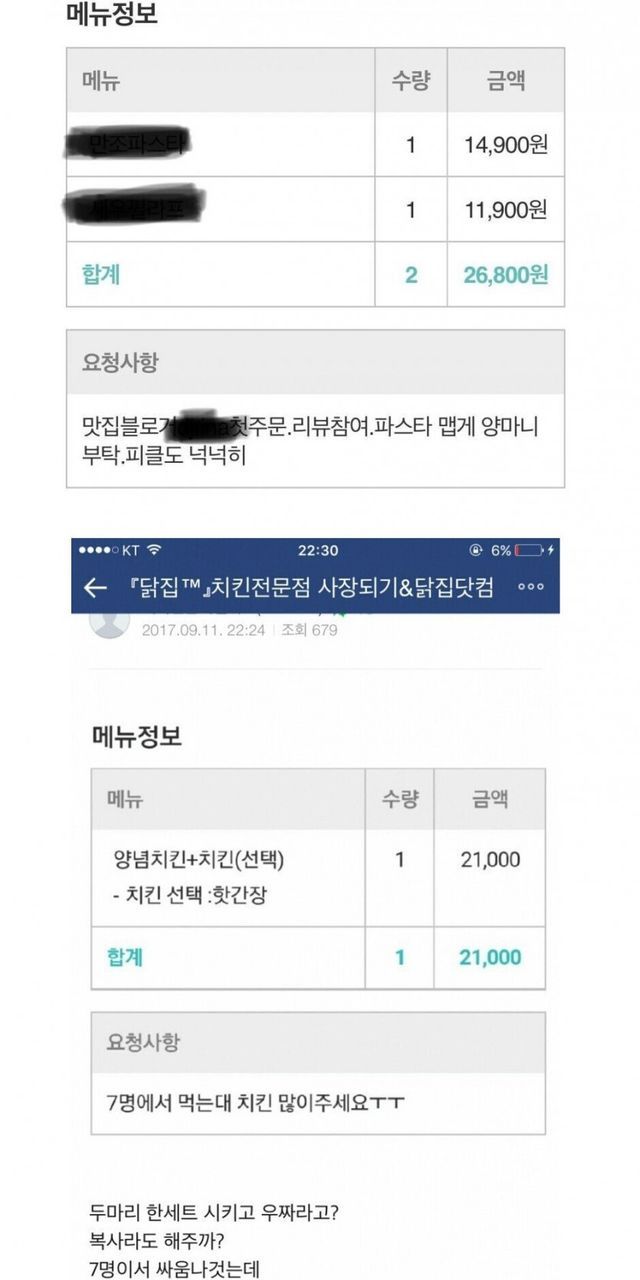Tap the author's profile avatar
This screenshot has height=1280, width=640.
(109, 622)
